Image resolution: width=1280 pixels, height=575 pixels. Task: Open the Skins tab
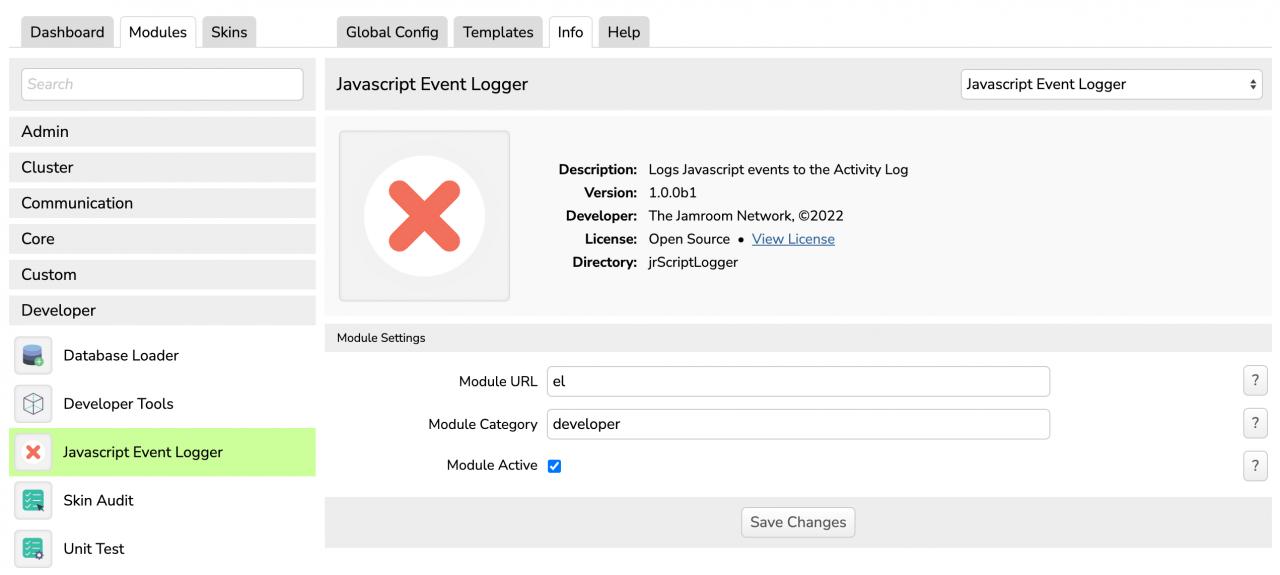[x=229, y=32]
